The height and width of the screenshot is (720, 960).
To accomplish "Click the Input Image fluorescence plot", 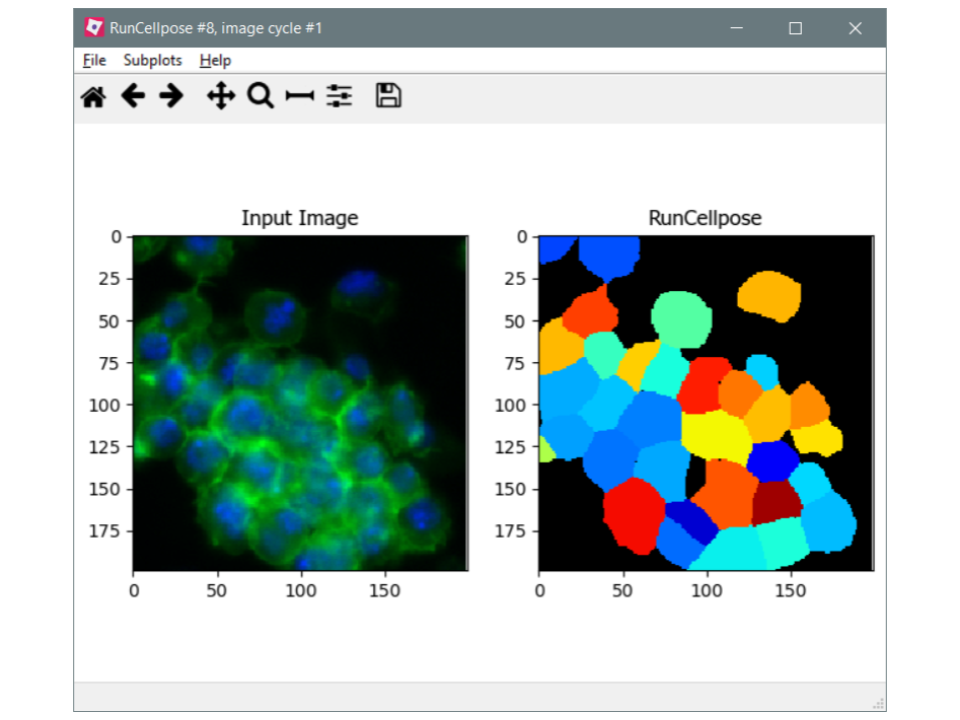I will click(x=300, y=403).
